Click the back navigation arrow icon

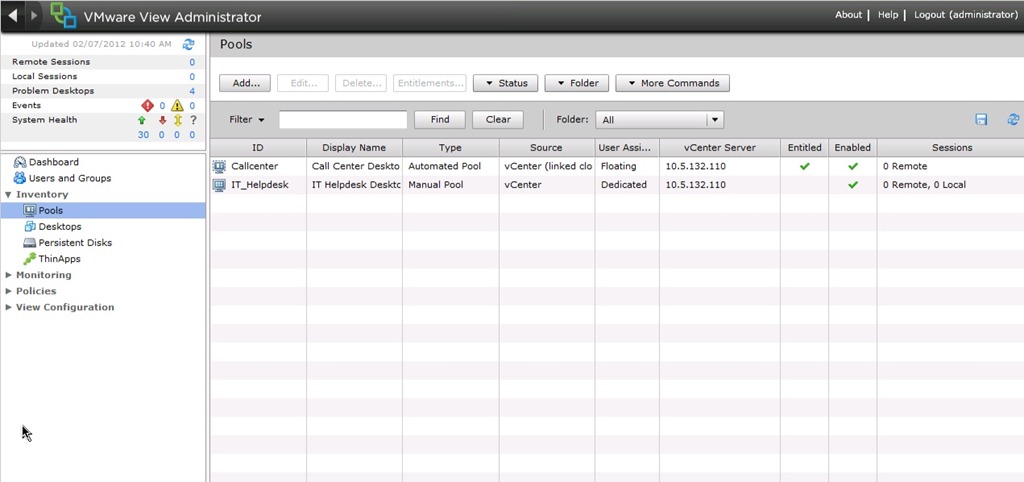point(13,16)
